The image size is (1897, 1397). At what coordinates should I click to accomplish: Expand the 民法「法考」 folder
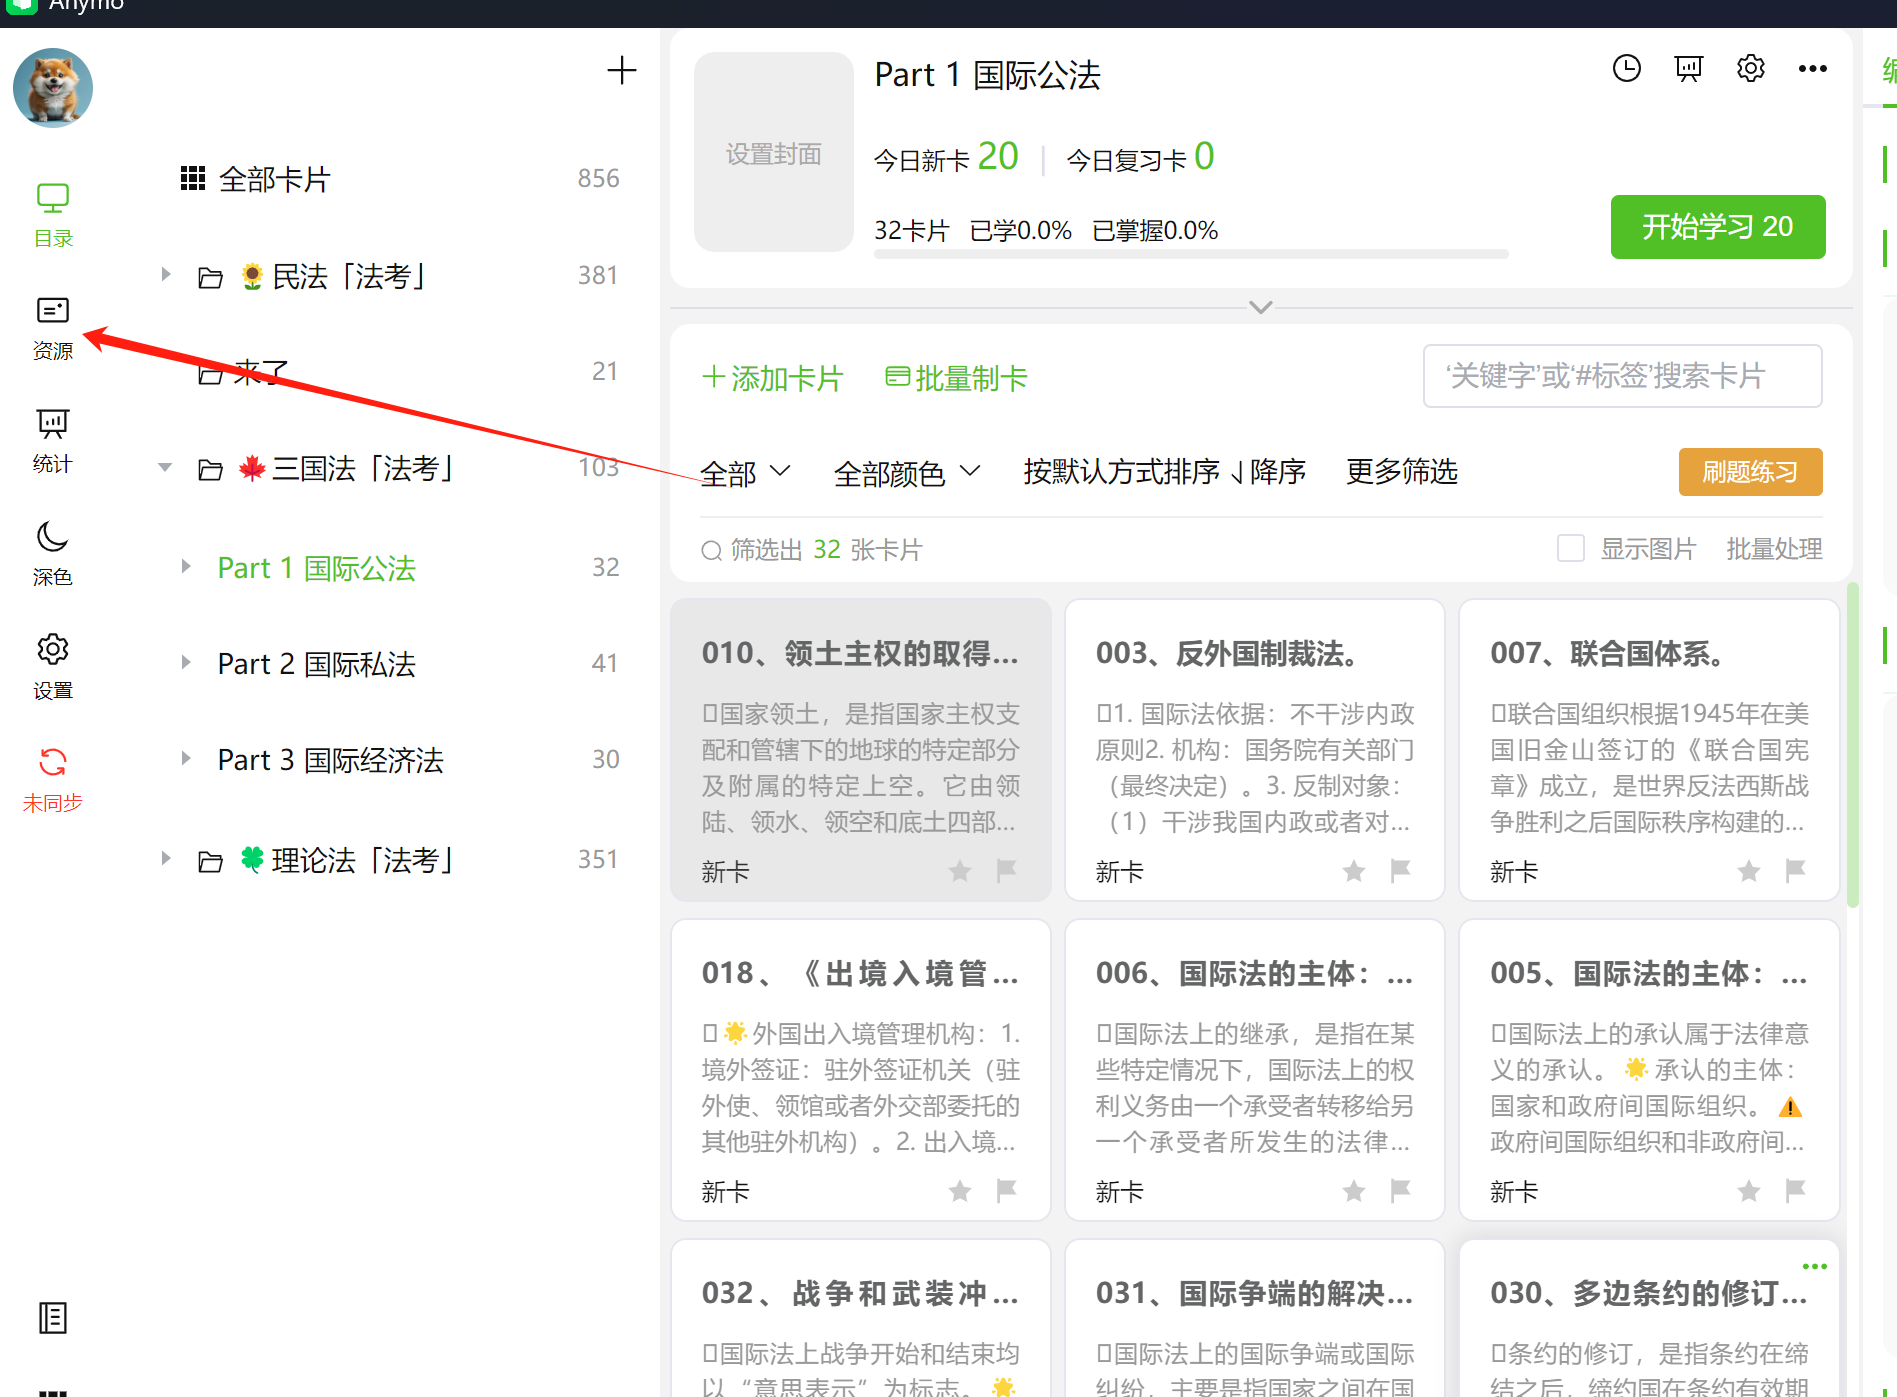pos(166,274)
